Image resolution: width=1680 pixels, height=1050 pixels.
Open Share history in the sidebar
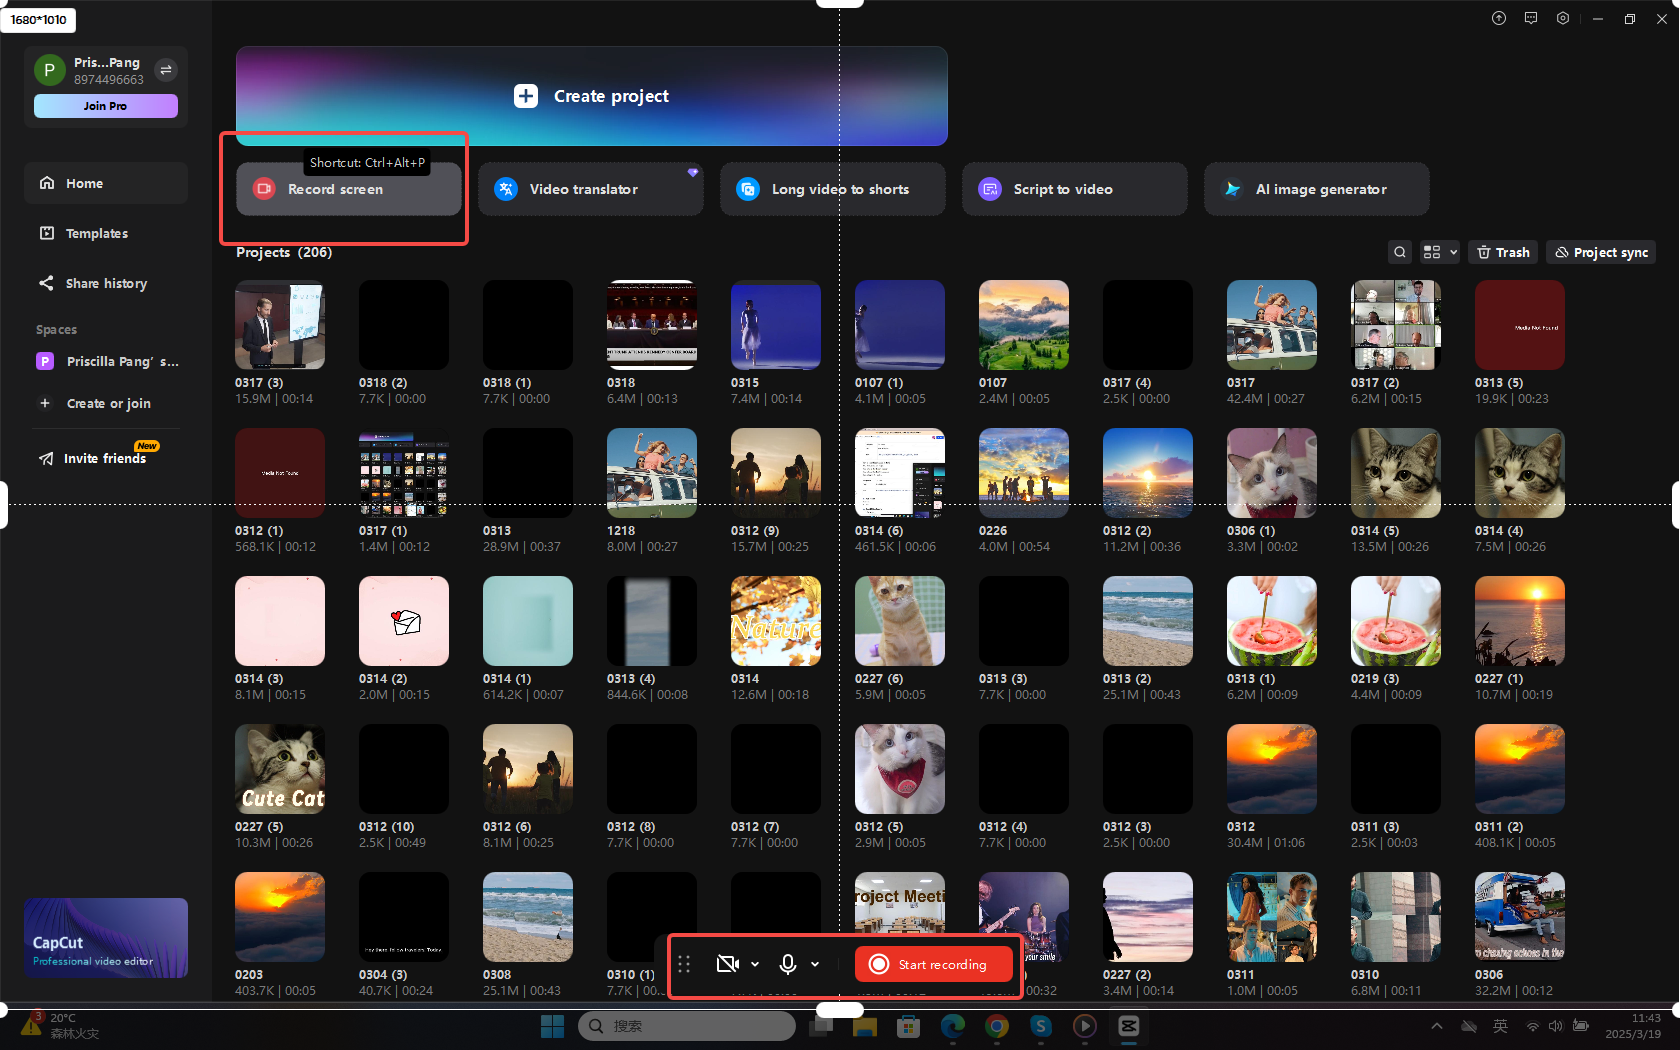[x=106, y=283]
